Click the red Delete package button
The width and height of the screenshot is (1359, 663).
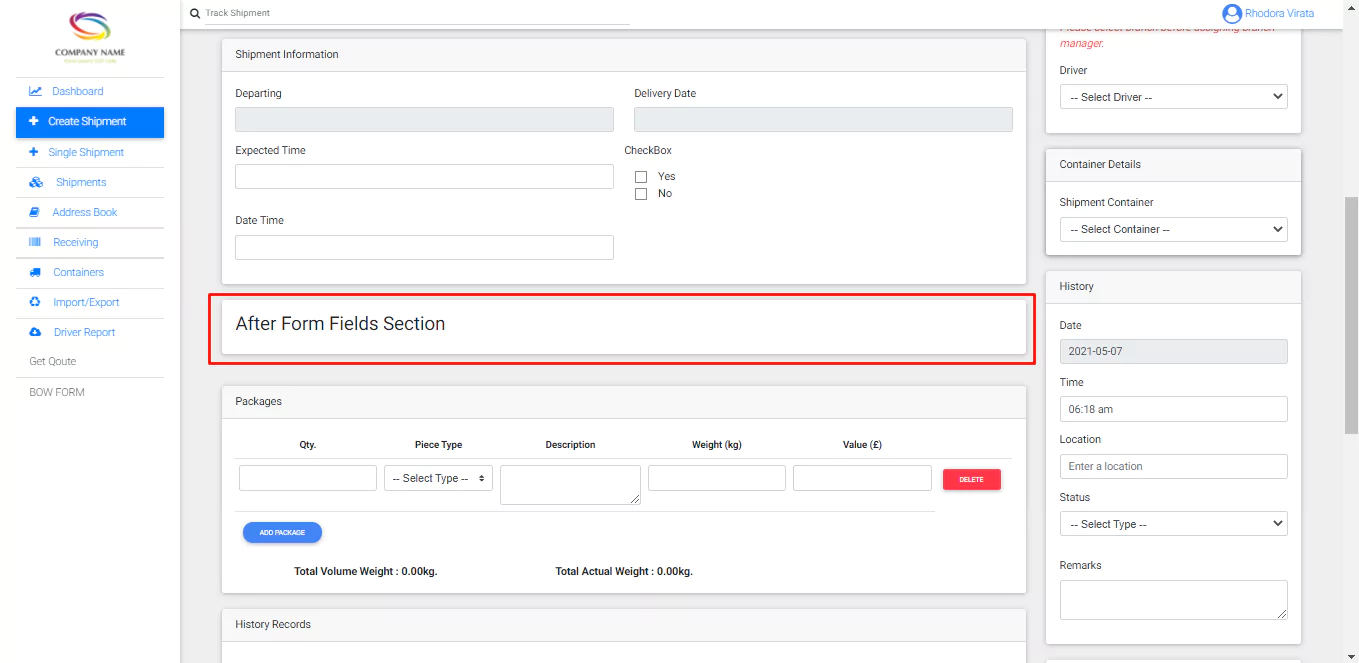click(971, 480)
